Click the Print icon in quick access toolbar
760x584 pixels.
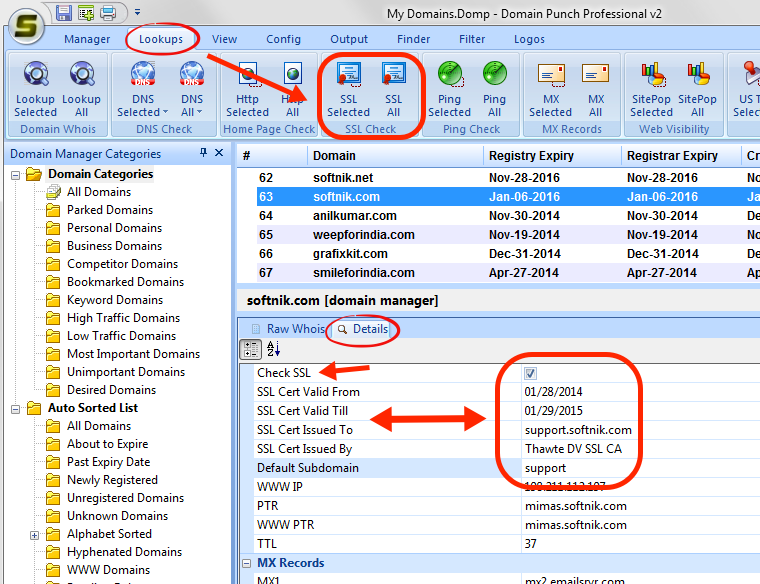pos(108,12)
